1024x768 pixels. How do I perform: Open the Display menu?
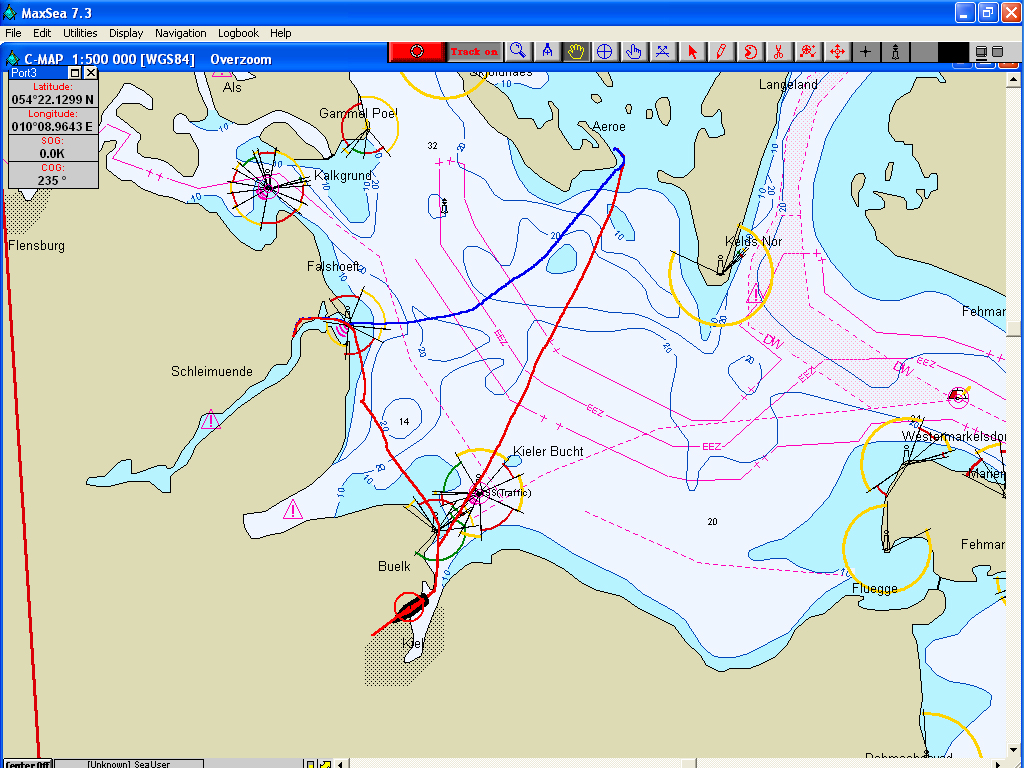point(126,33)
